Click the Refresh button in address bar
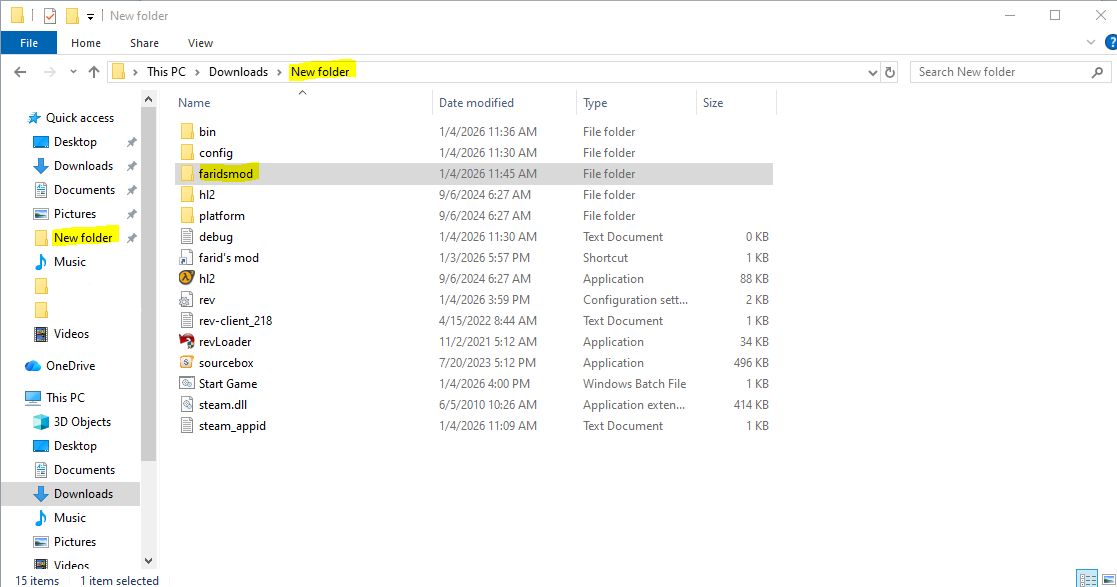 coord(890,71)
